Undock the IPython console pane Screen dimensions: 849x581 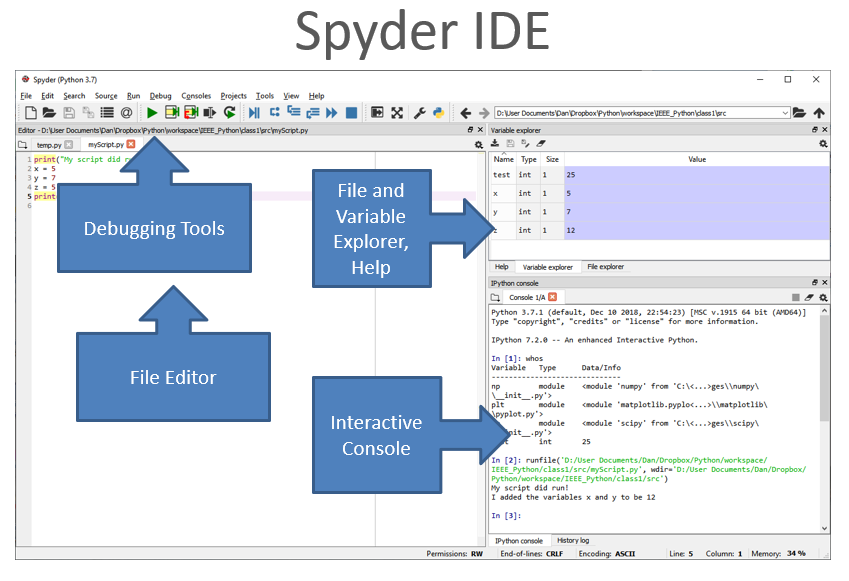coord(815,282)
